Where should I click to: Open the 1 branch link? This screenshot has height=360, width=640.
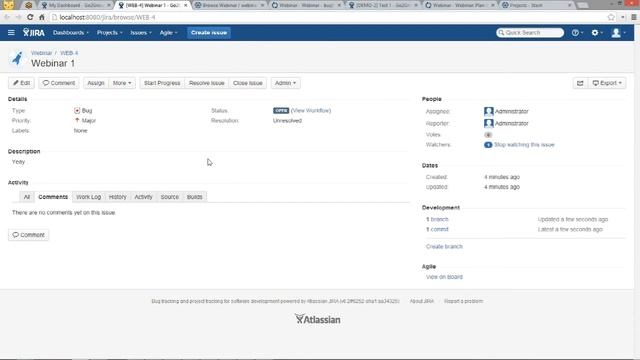point(437,219)
